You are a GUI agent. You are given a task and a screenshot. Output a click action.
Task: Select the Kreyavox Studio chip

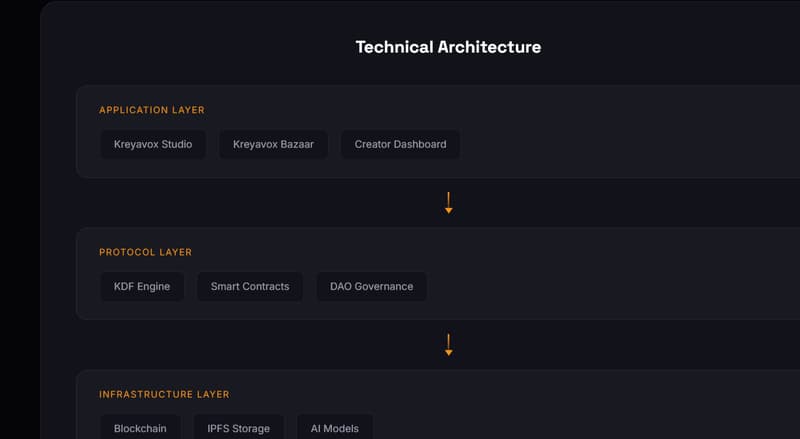[x=153, y=144]
